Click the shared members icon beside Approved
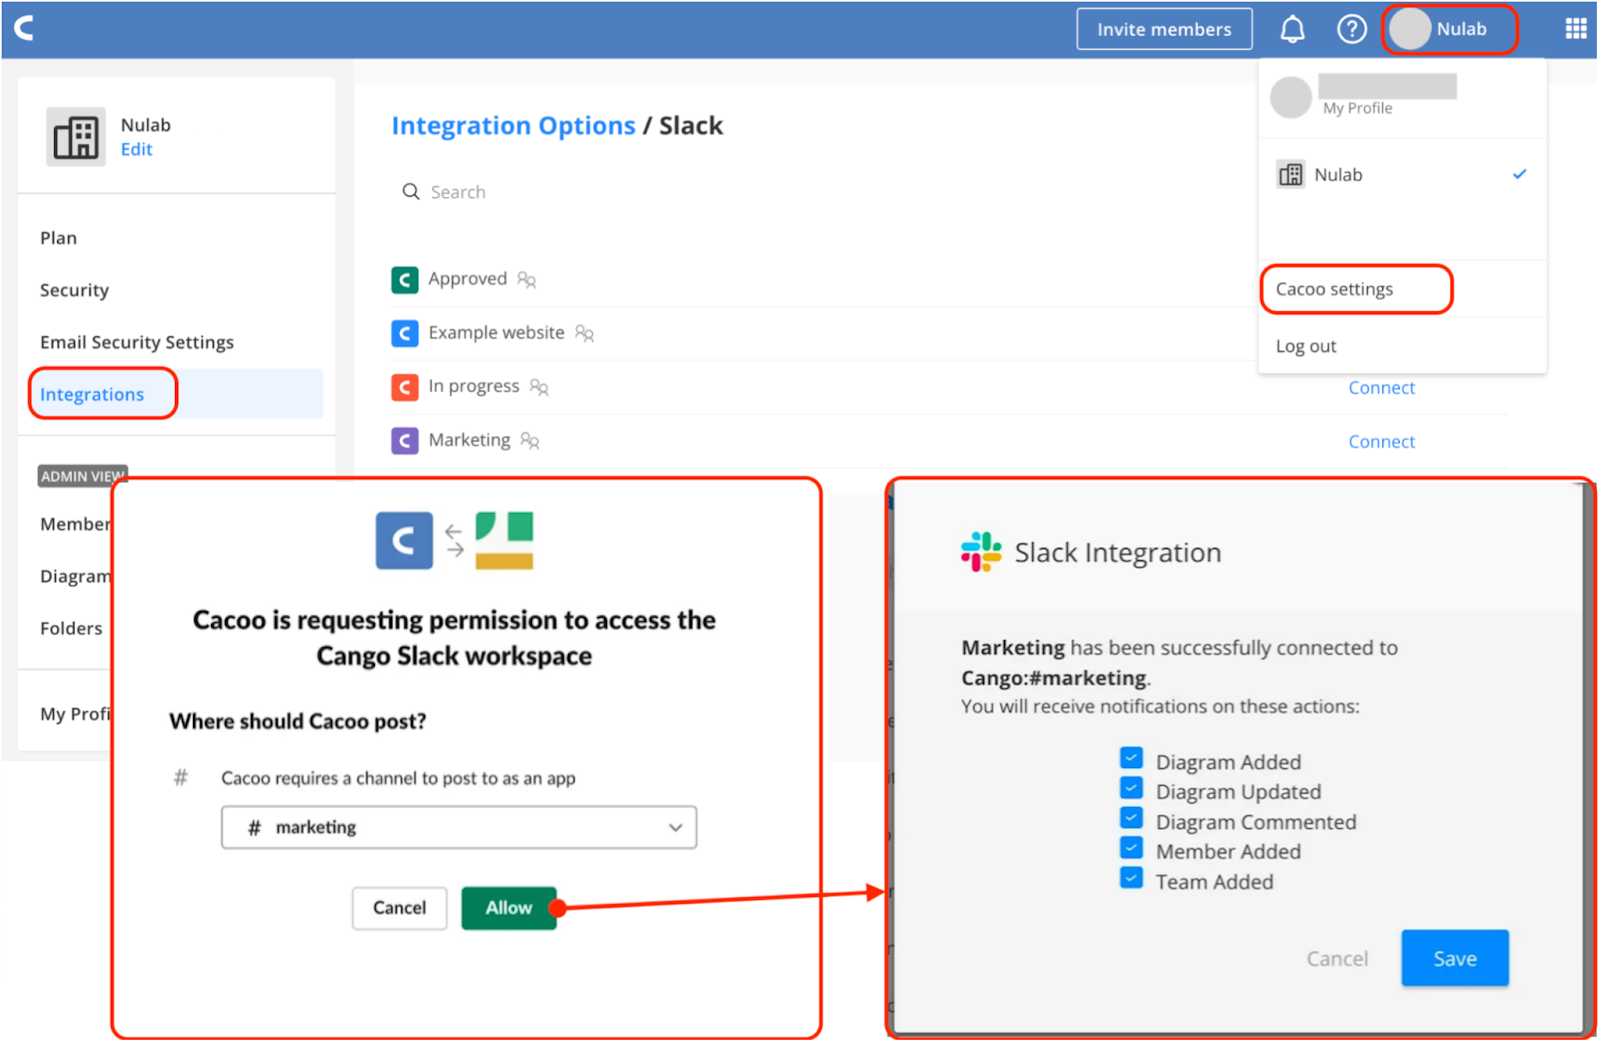1600x1040 pixels. click(x=527, y=280)
